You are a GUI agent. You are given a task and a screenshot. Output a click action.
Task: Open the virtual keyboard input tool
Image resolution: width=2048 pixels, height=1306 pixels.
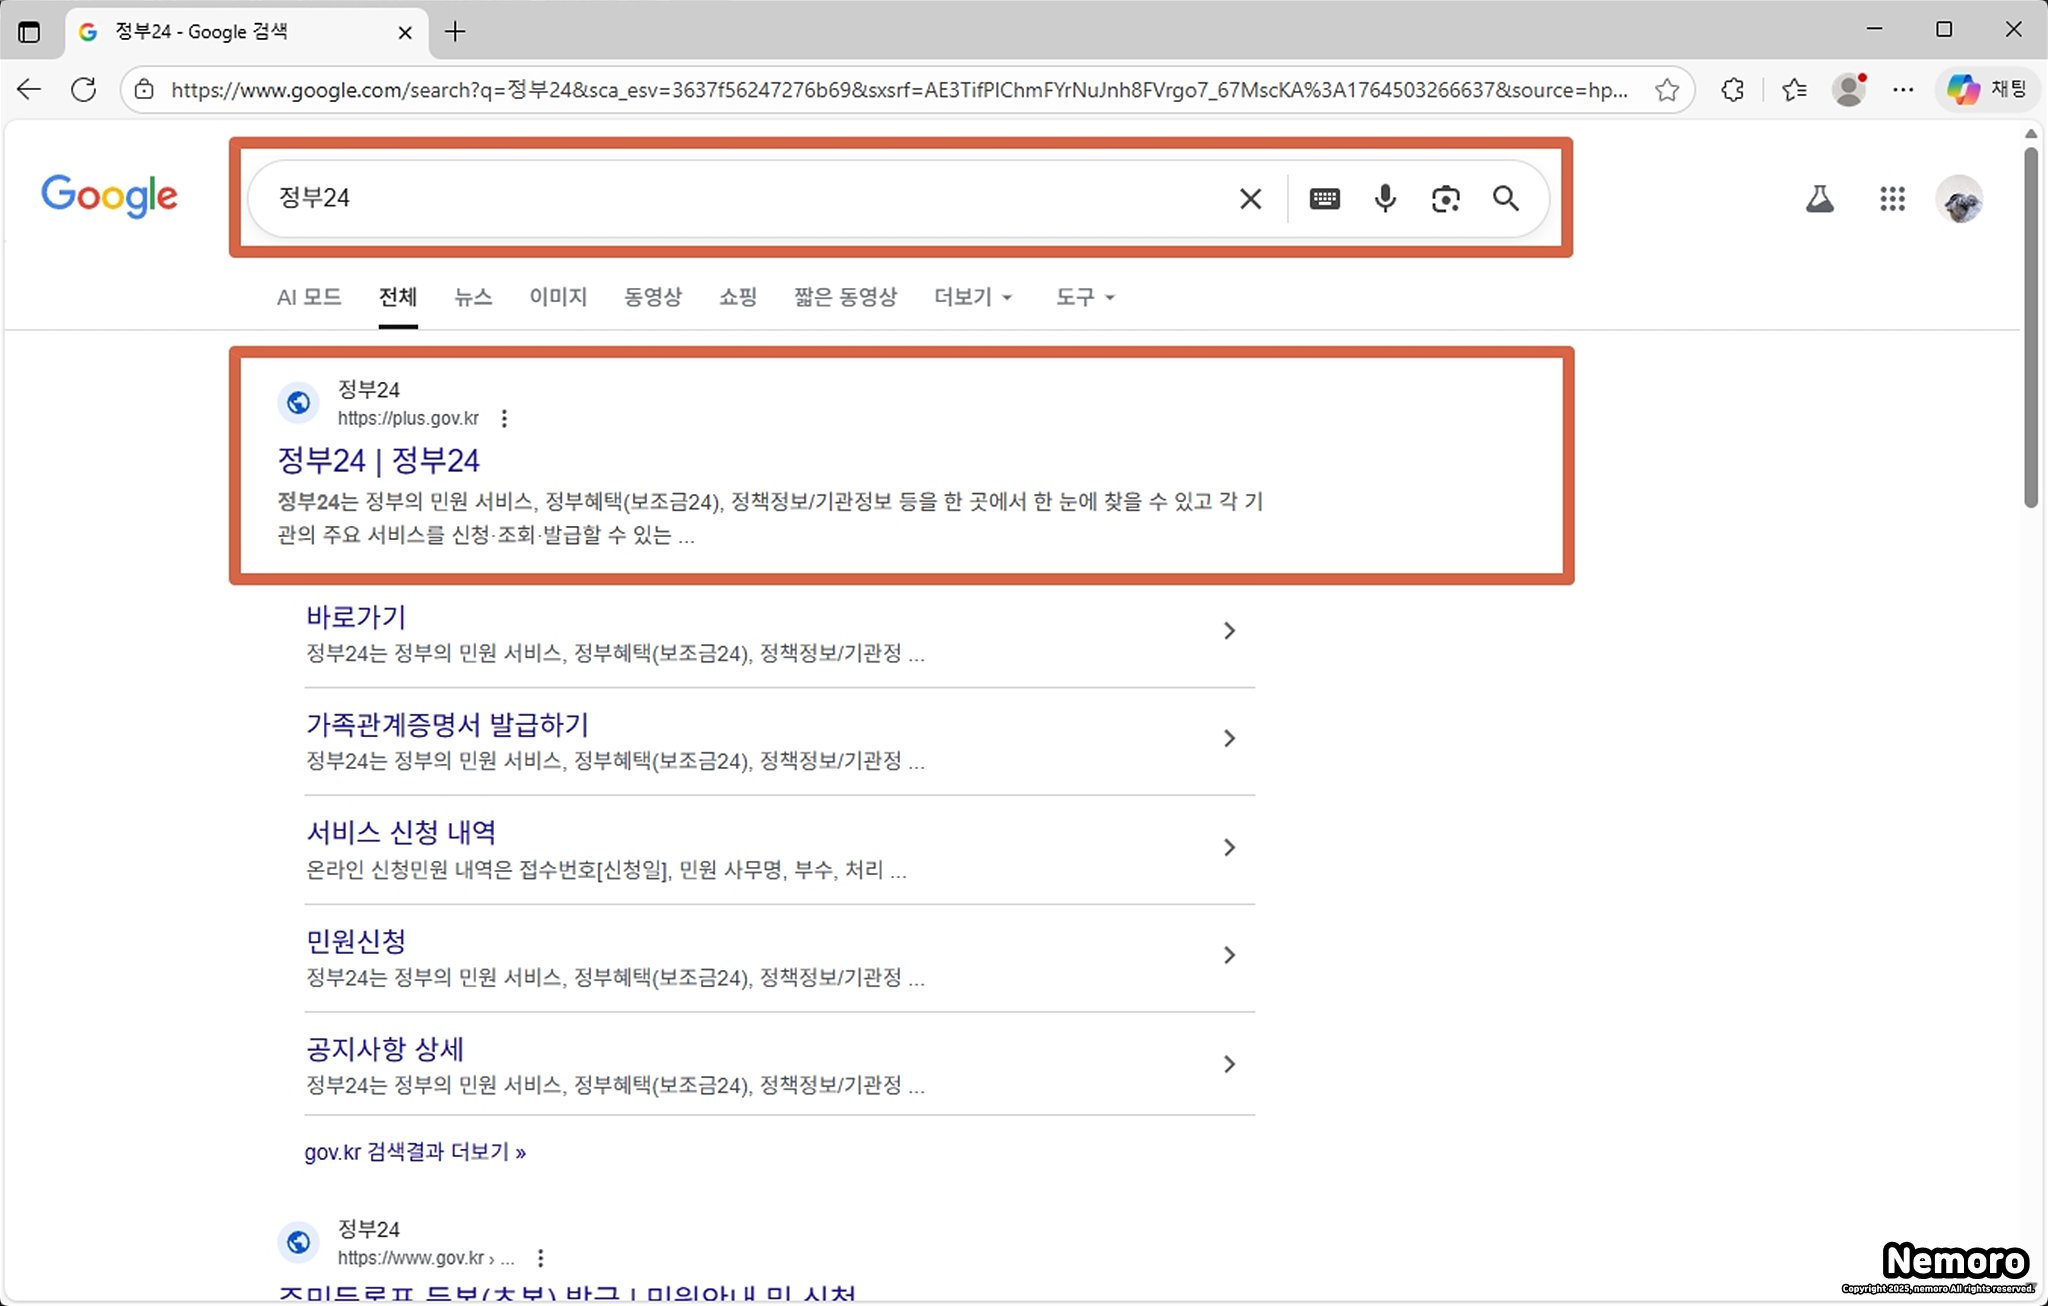click(1324, 199)
